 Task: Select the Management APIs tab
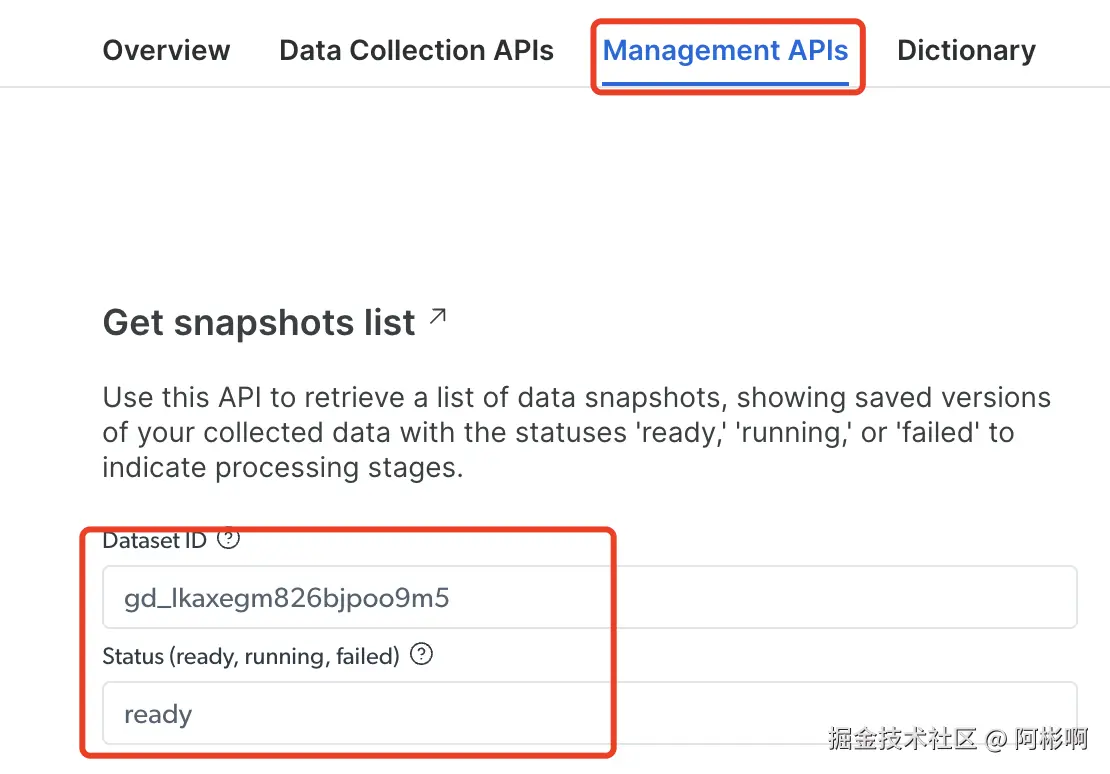tap(725, 51)
